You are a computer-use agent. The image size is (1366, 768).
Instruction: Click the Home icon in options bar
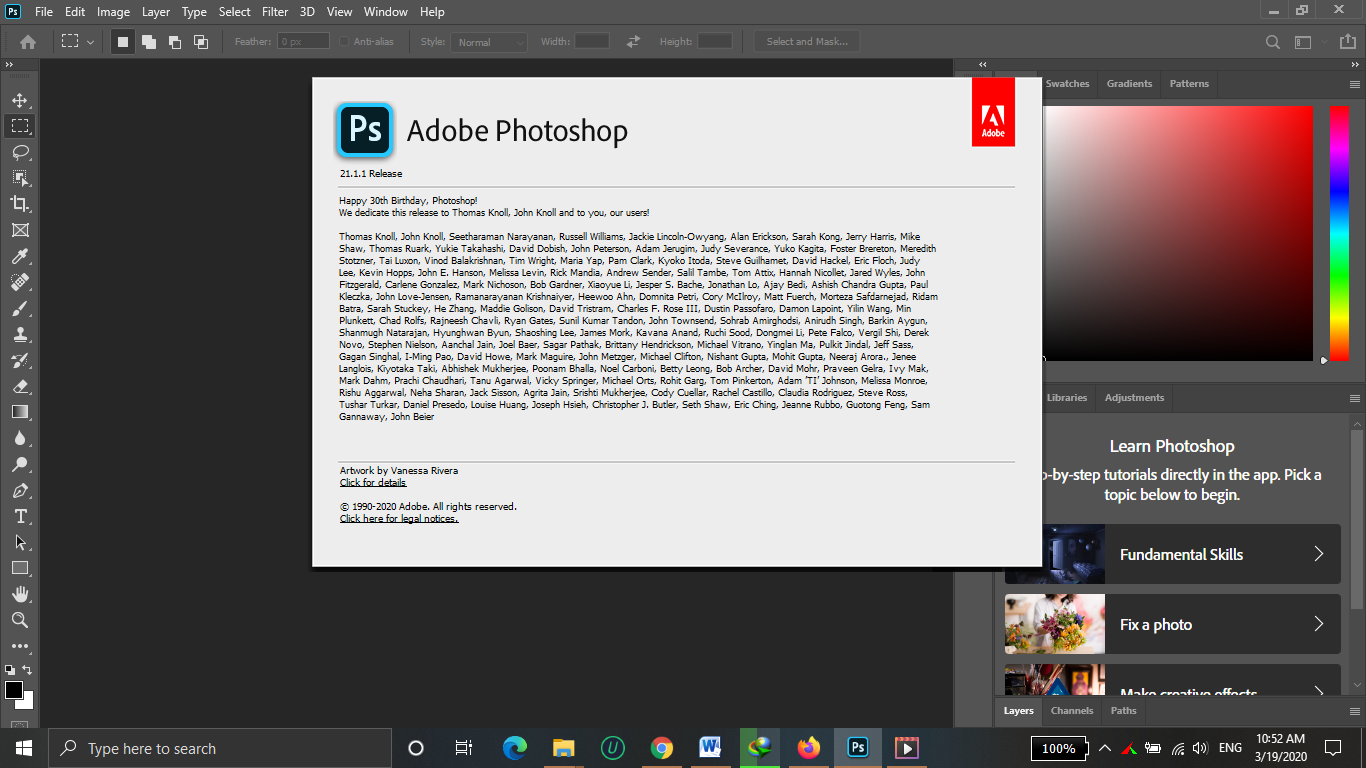tap(28, 42)
